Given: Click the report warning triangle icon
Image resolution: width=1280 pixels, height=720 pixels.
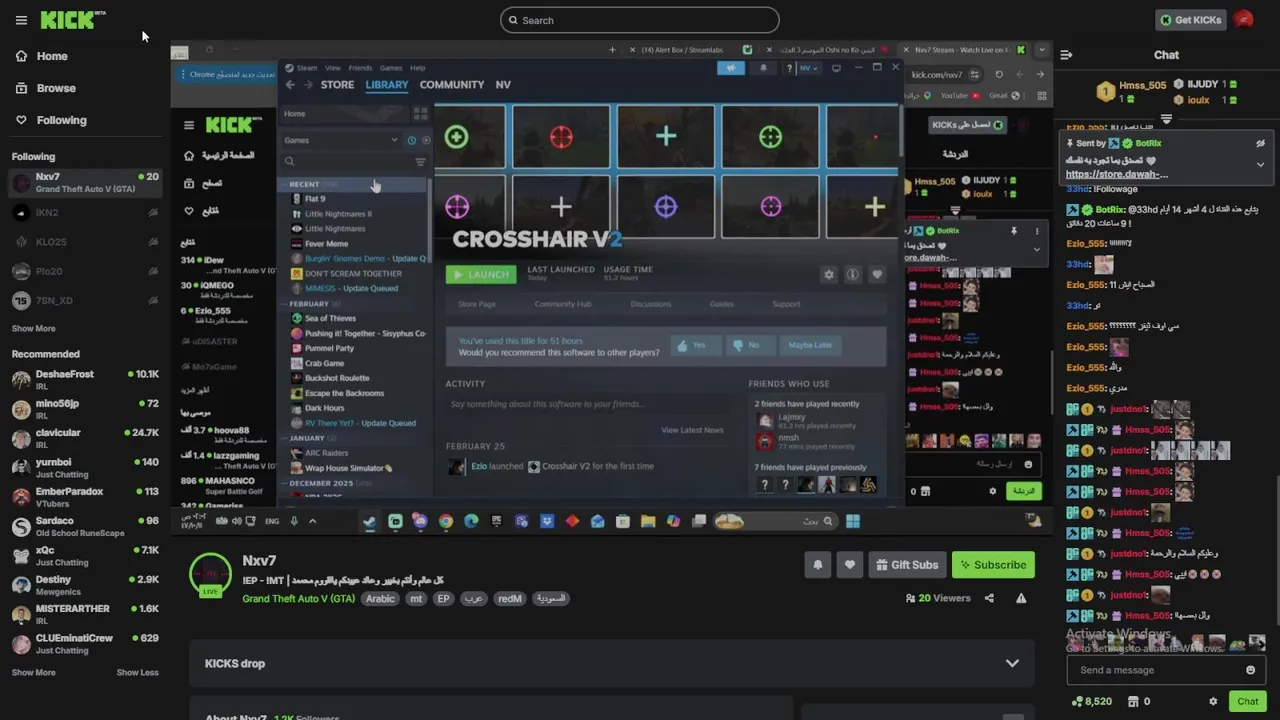Looking at the screenshot, I should click(x=1021, y=598).
